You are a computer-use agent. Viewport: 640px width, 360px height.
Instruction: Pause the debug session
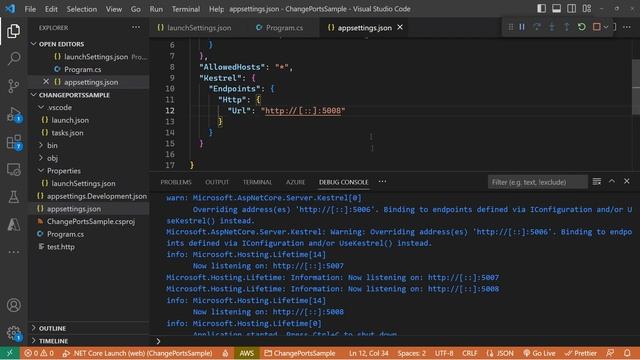pos(522,27)
